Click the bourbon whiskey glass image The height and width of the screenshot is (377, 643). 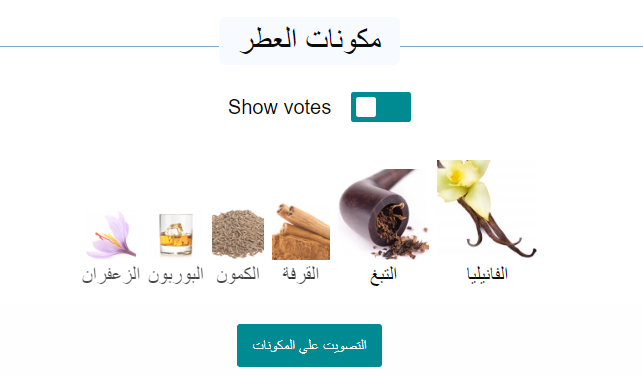(176, 234)
